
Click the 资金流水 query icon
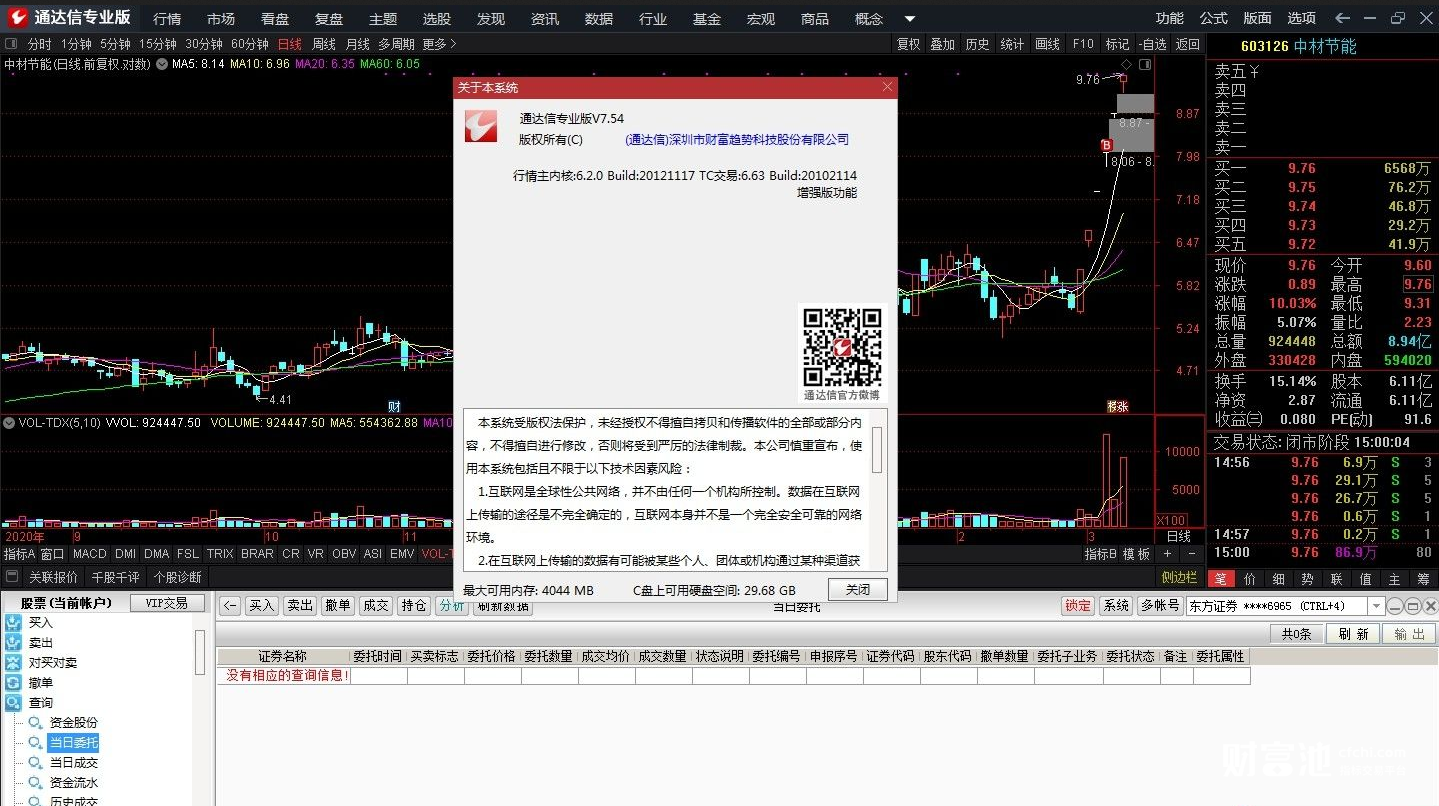pos(36,783)
